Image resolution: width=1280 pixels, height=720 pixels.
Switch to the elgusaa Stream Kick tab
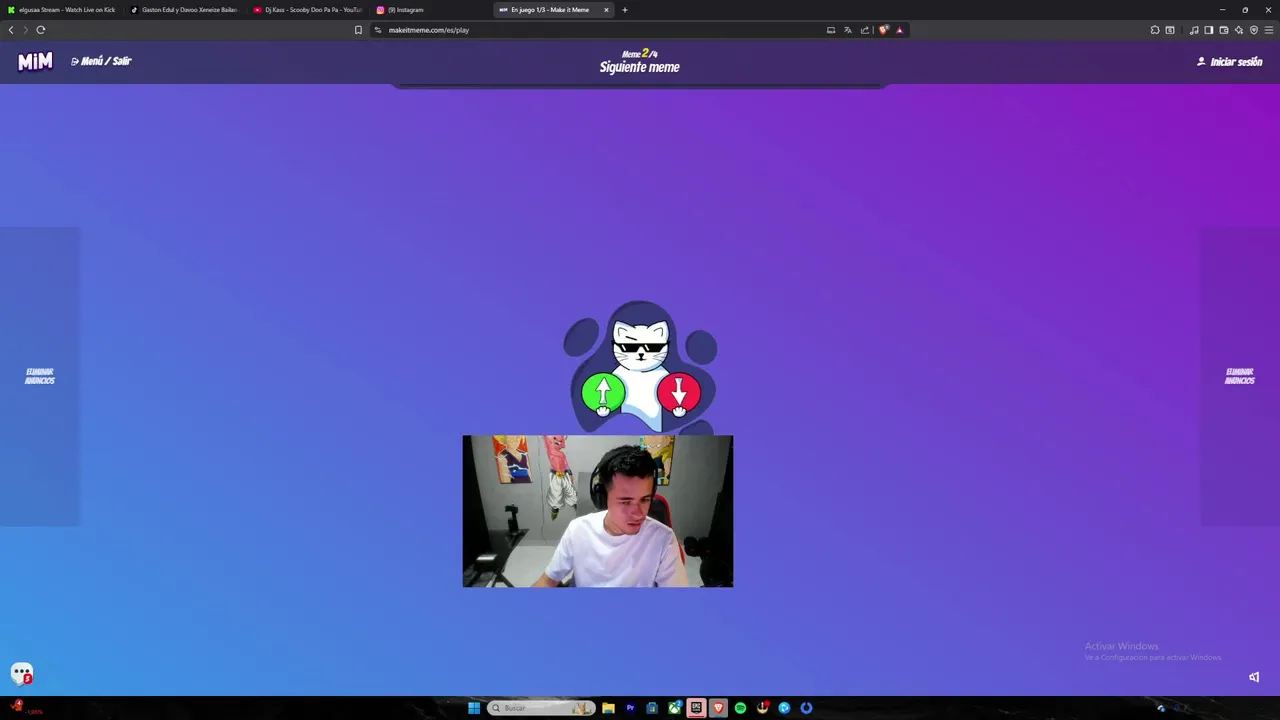62,10
